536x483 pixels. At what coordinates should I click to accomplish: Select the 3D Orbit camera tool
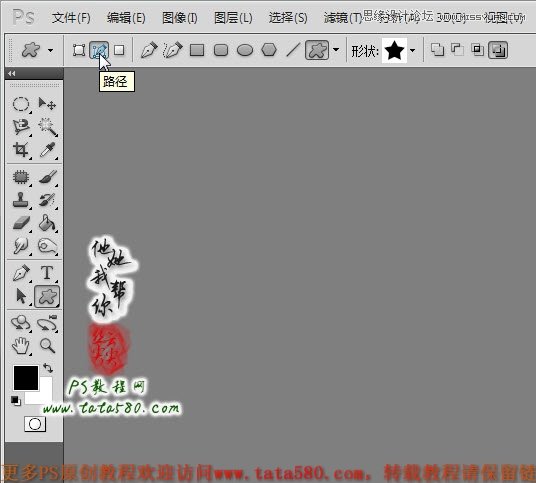coord(48,323)
